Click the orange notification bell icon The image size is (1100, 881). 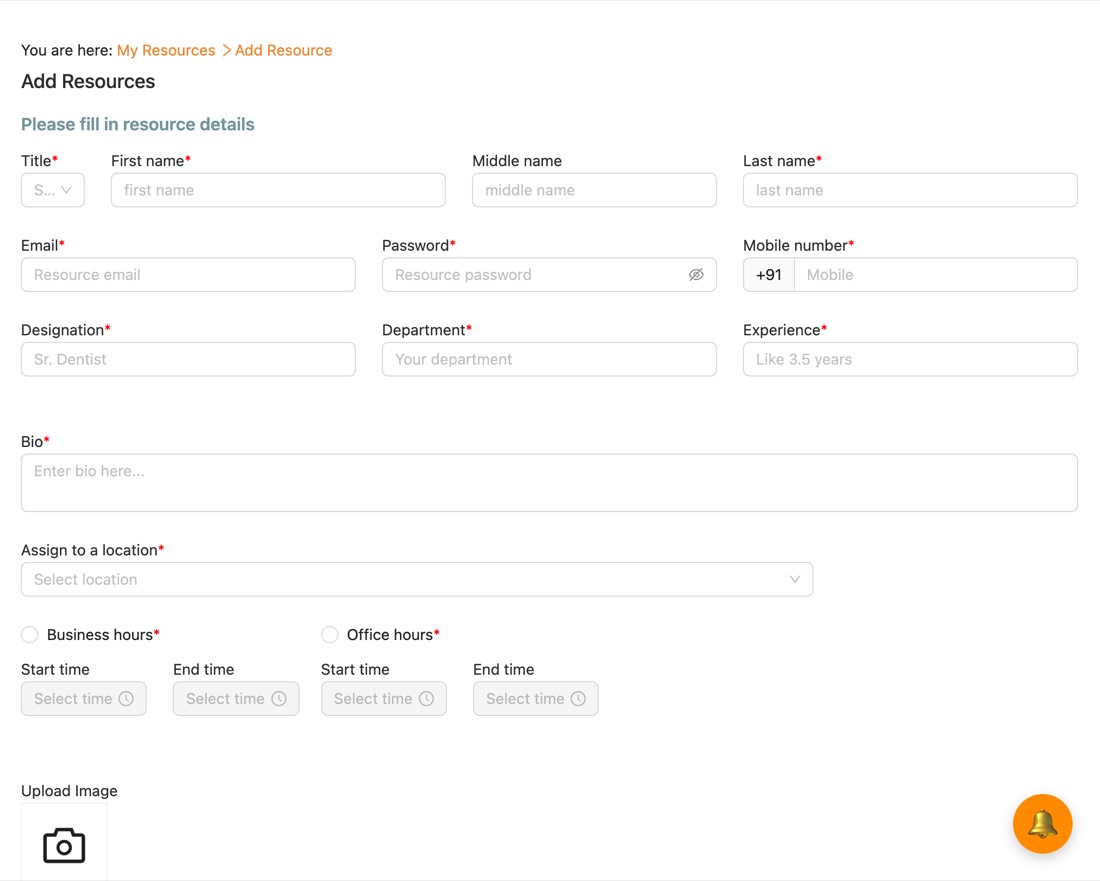tap(1042, 823)
